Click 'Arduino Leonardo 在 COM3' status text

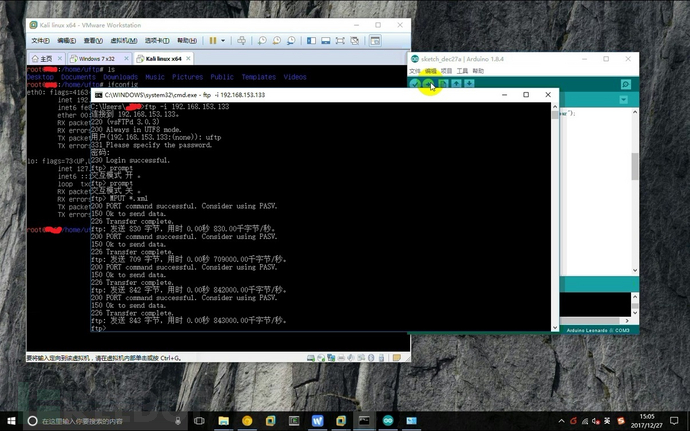click(598, 330)
